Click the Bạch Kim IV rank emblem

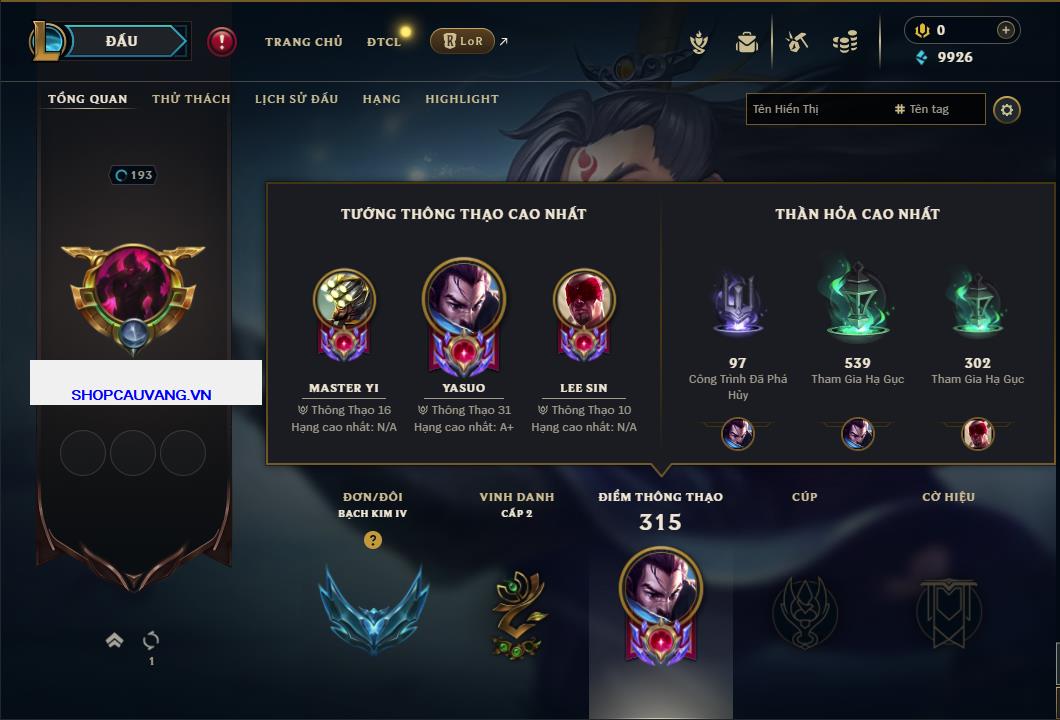(x=373, y=610)
